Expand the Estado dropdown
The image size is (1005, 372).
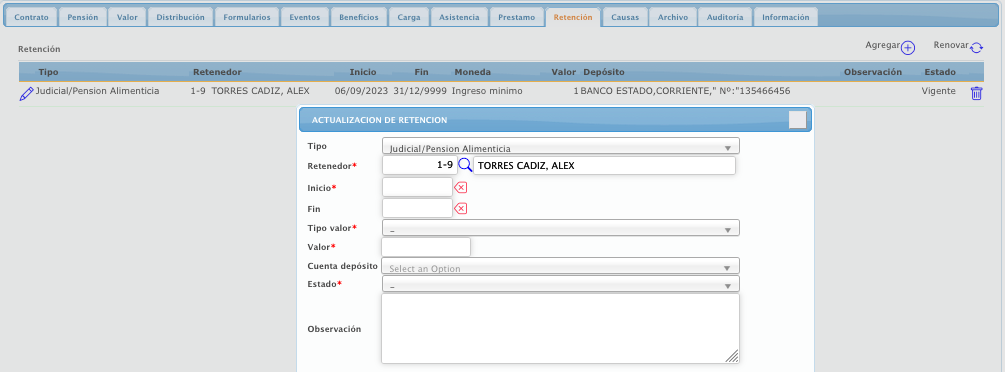561,284
